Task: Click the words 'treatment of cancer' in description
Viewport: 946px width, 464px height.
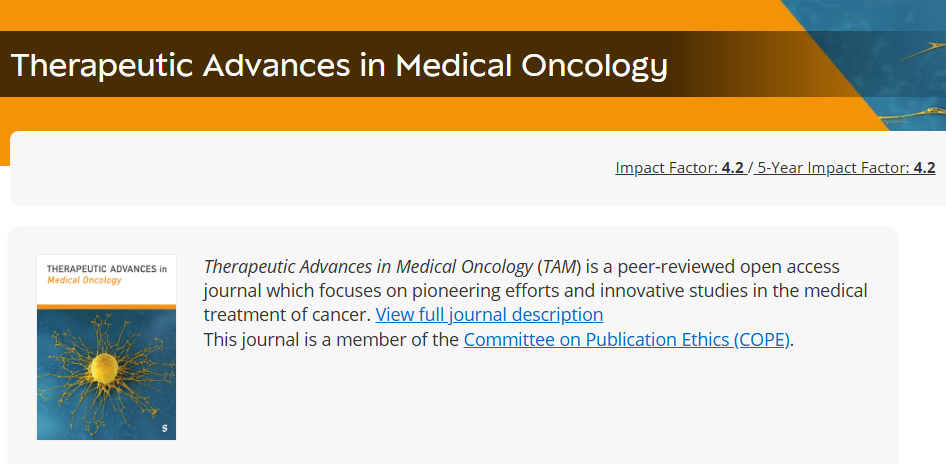Action: tap(286, 315)
